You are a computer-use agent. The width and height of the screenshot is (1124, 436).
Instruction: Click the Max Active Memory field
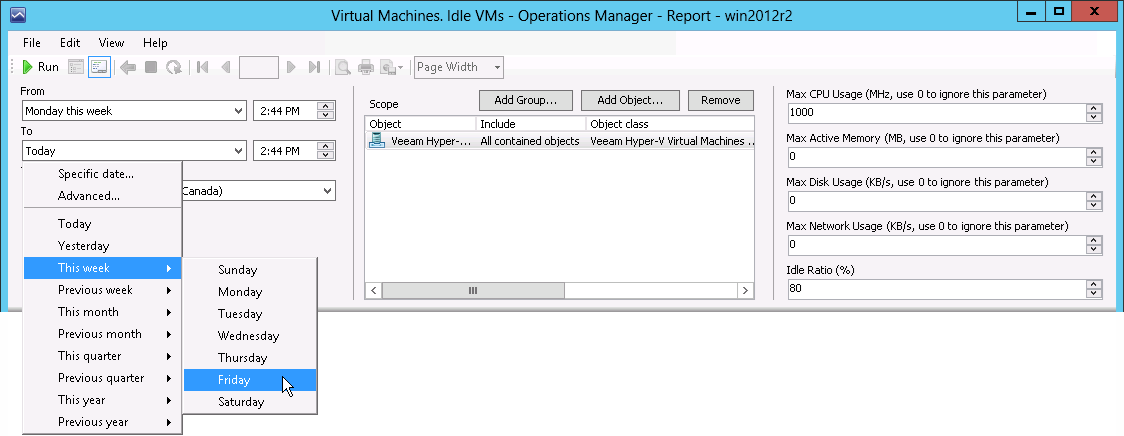coord(935,156)
